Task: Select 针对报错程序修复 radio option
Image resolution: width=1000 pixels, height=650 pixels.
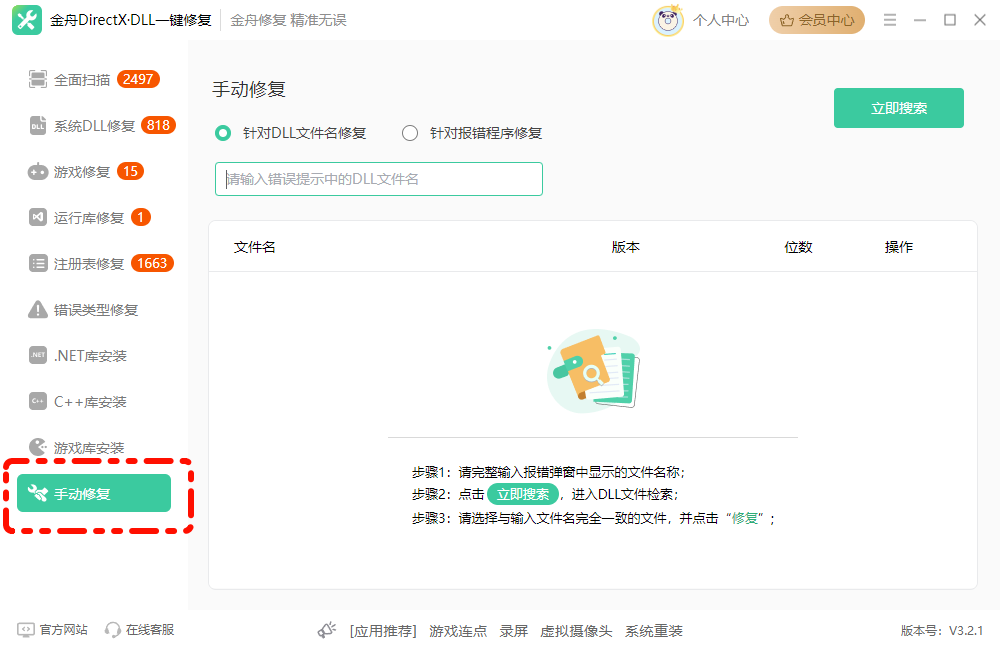Action: [x=409, y=133]
